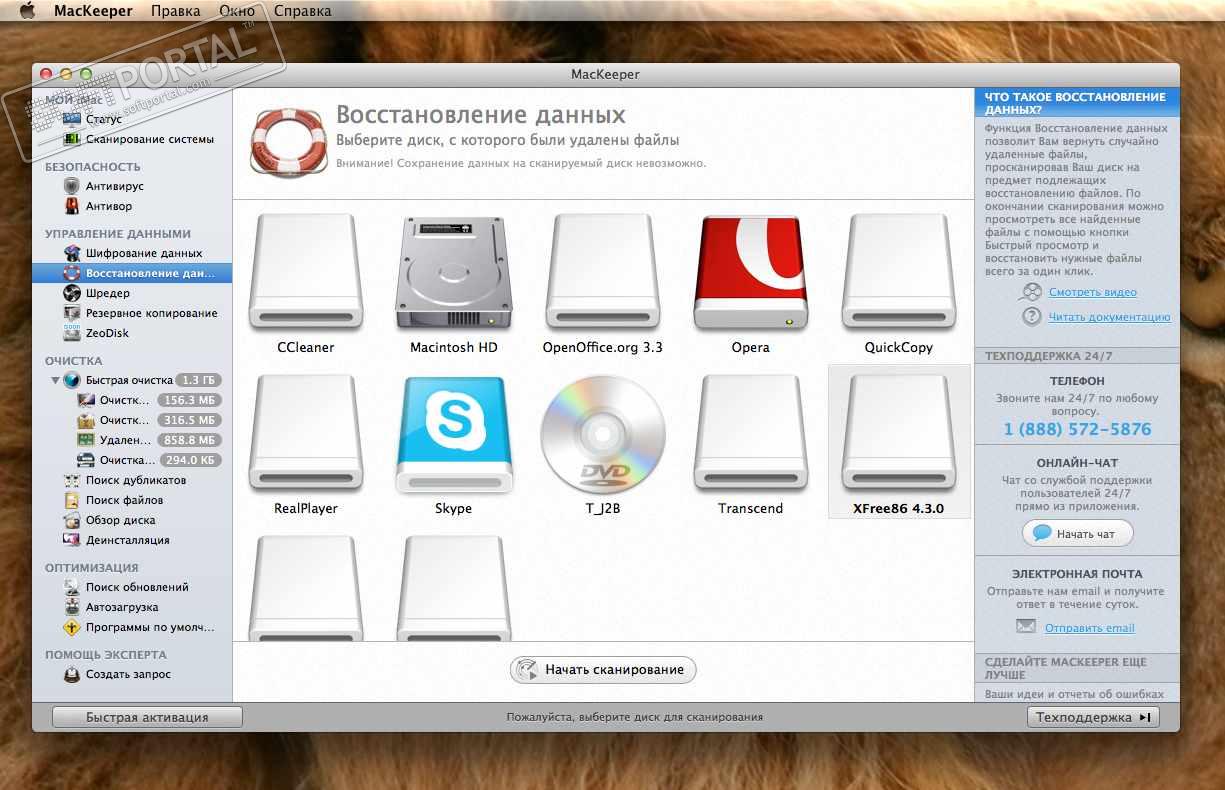
Task: Open the Справка menu
Action: 302,11
